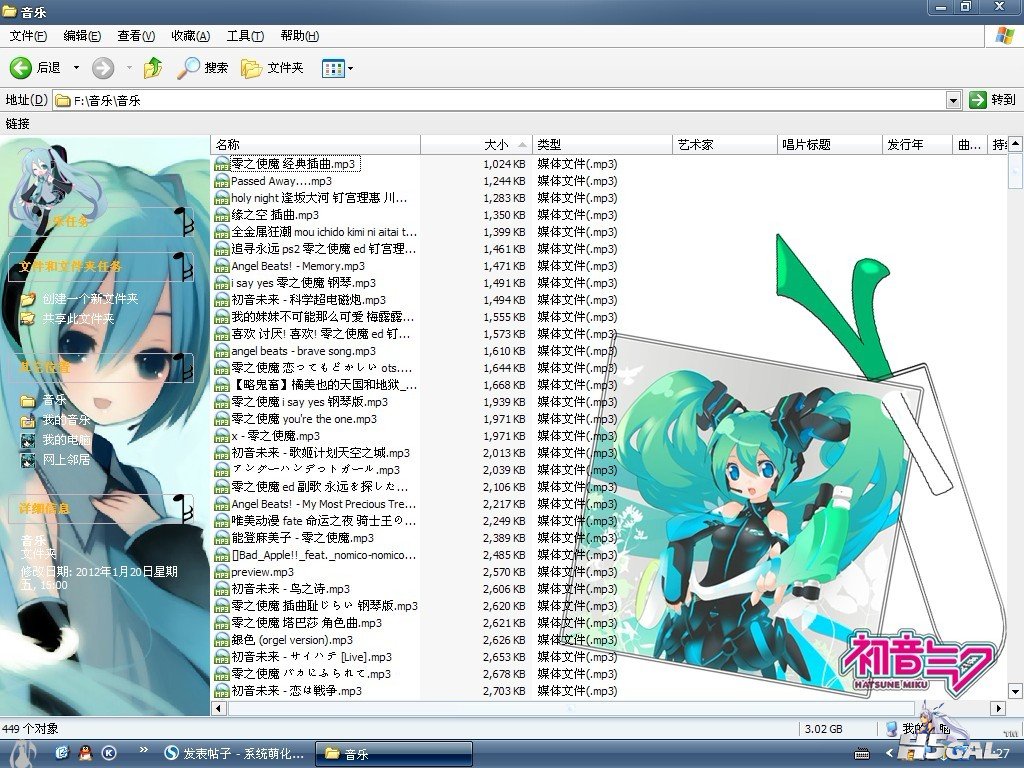Open the 编辑(E) menu
This screenshot has width=1024, height=768.
pyautogui.click(x=82, y=36)
